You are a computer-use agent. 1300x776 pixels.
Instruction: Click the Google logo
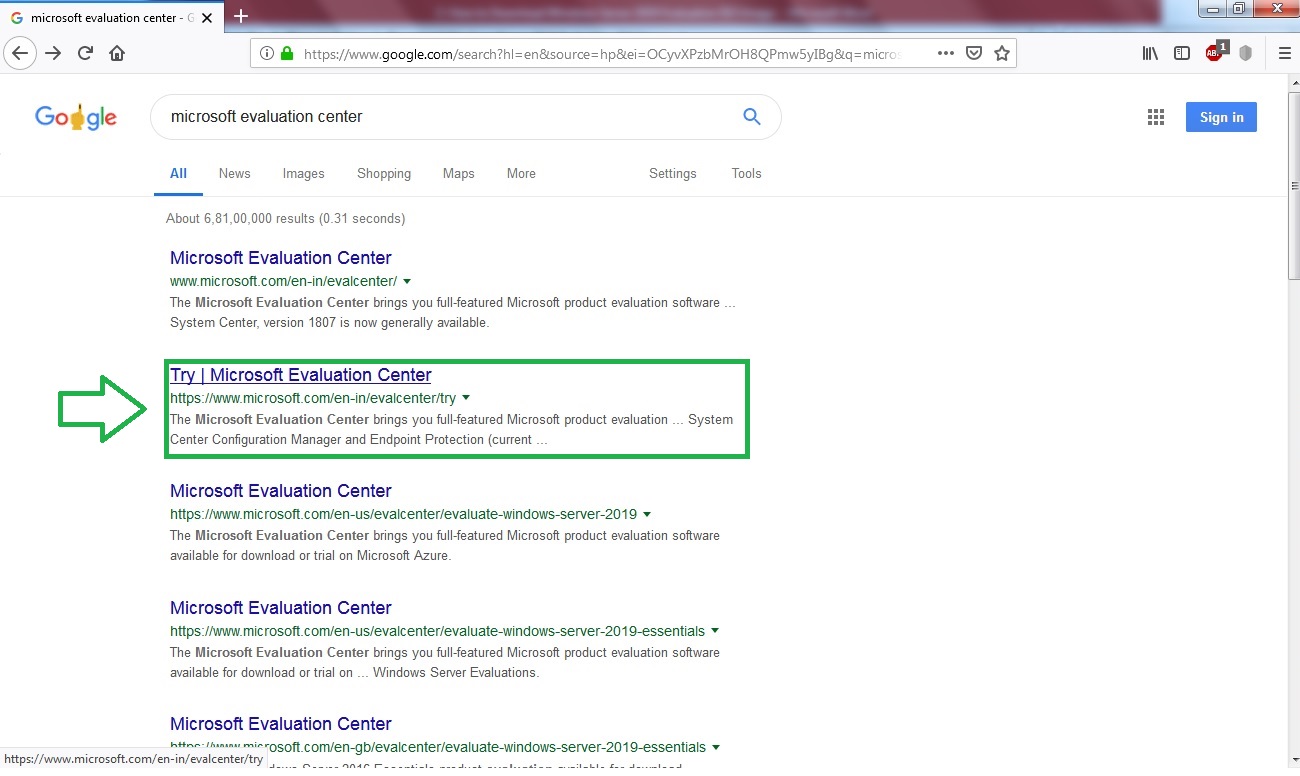coord(76,118)
